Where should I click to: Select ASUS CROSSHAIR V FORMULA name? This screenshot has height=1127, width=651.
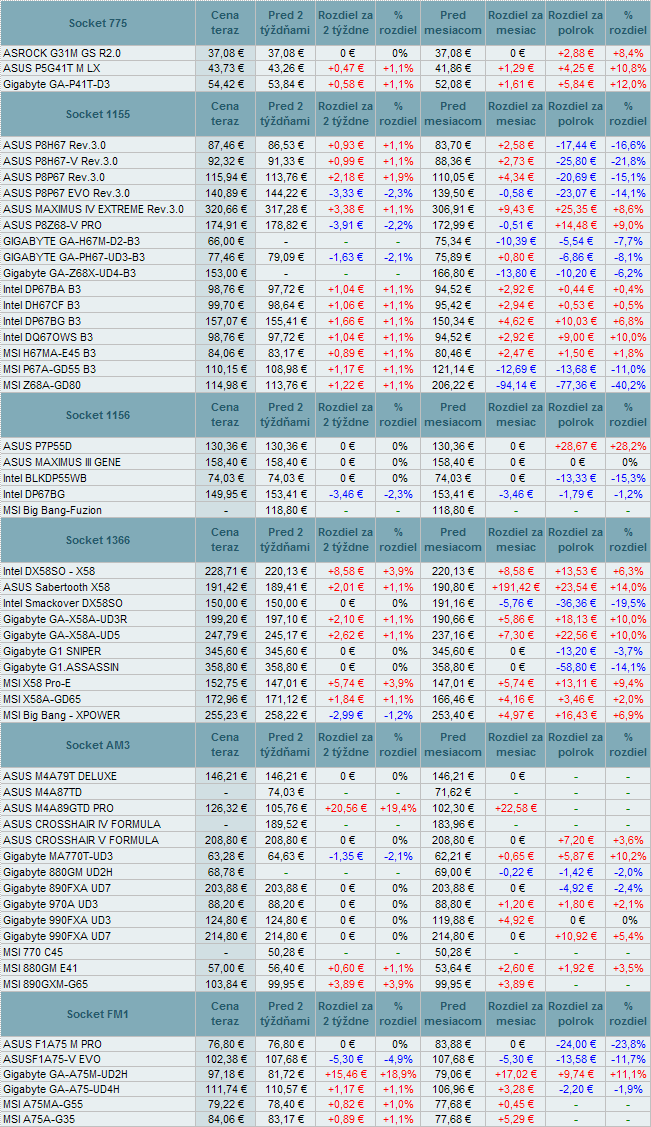click(x=80, y=840)
